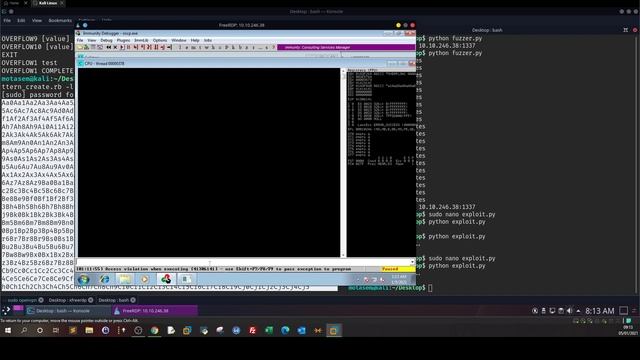Expand the Kali system tray arrow
Viewport: 640px width, 360px height.
tap(578, 311)
